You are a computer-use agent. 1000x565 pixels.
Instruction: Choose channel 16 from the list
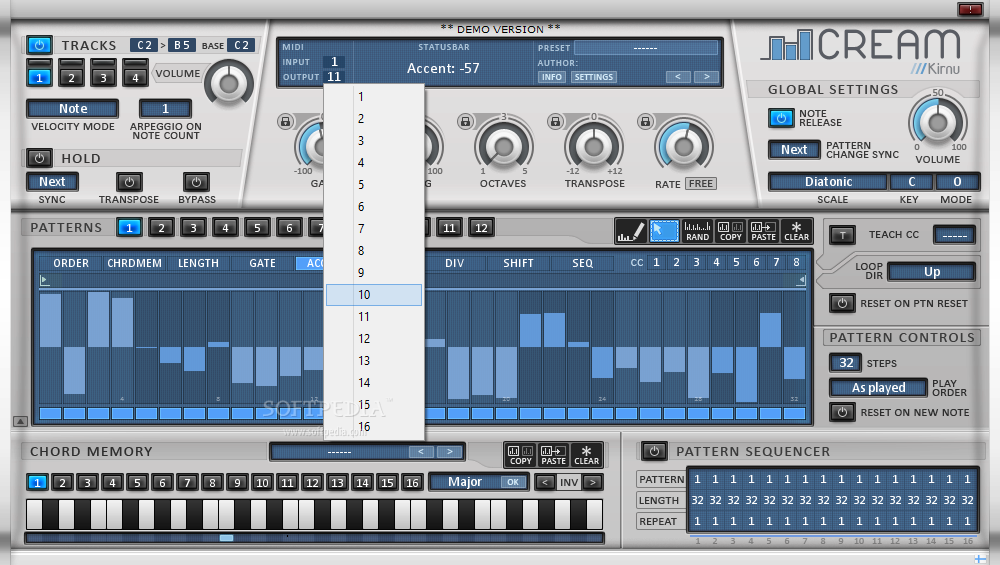tap(374, 427)
